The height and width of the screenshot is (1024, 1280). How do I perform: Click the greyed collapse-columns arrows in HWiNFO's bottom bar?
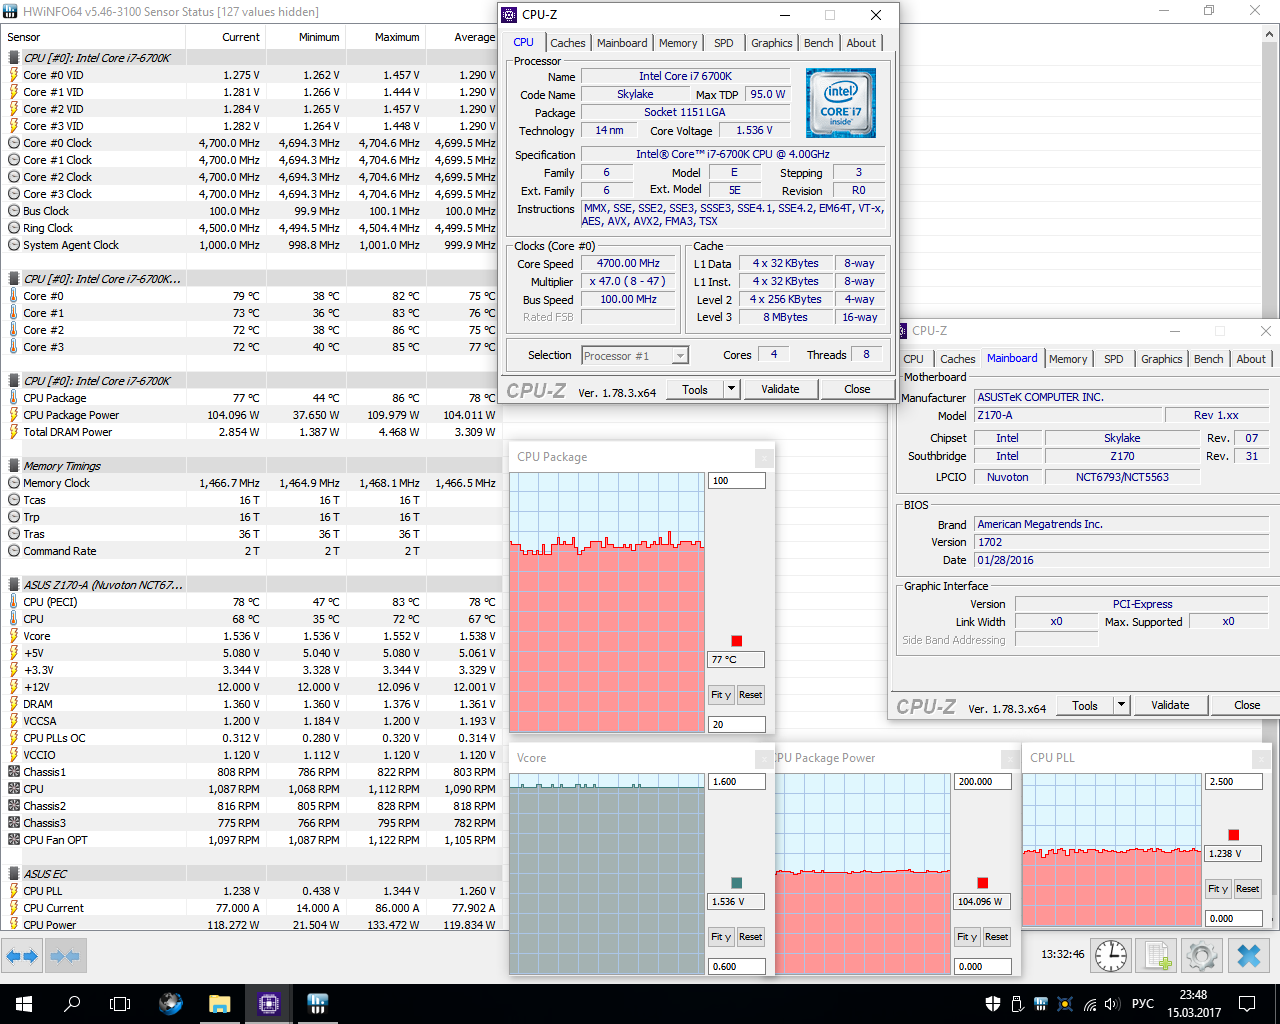[x=65, y=957]
